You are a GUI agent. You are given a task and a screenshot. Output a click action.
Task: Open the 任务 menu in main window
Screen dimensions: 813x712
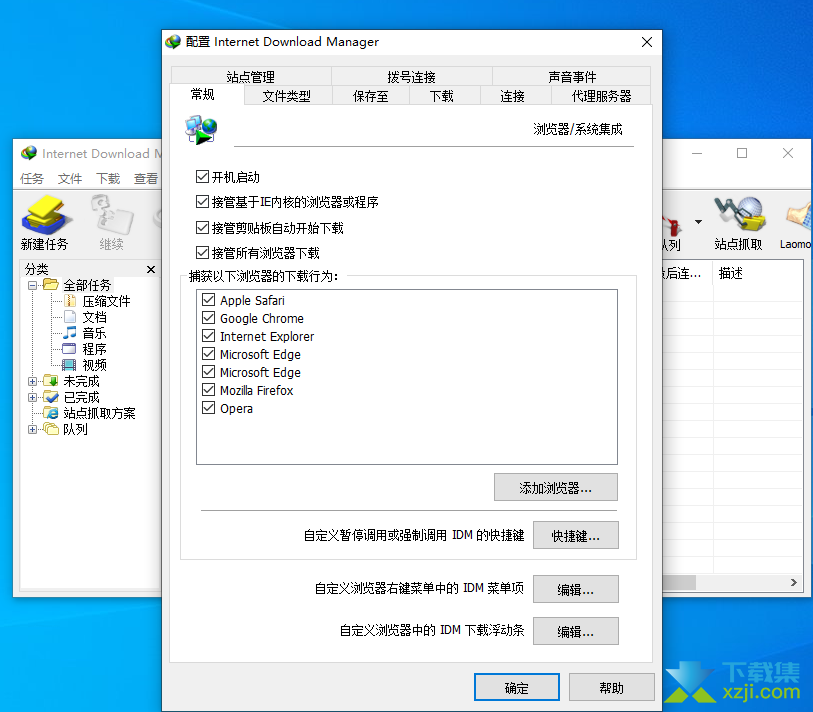tap(32, 179)
